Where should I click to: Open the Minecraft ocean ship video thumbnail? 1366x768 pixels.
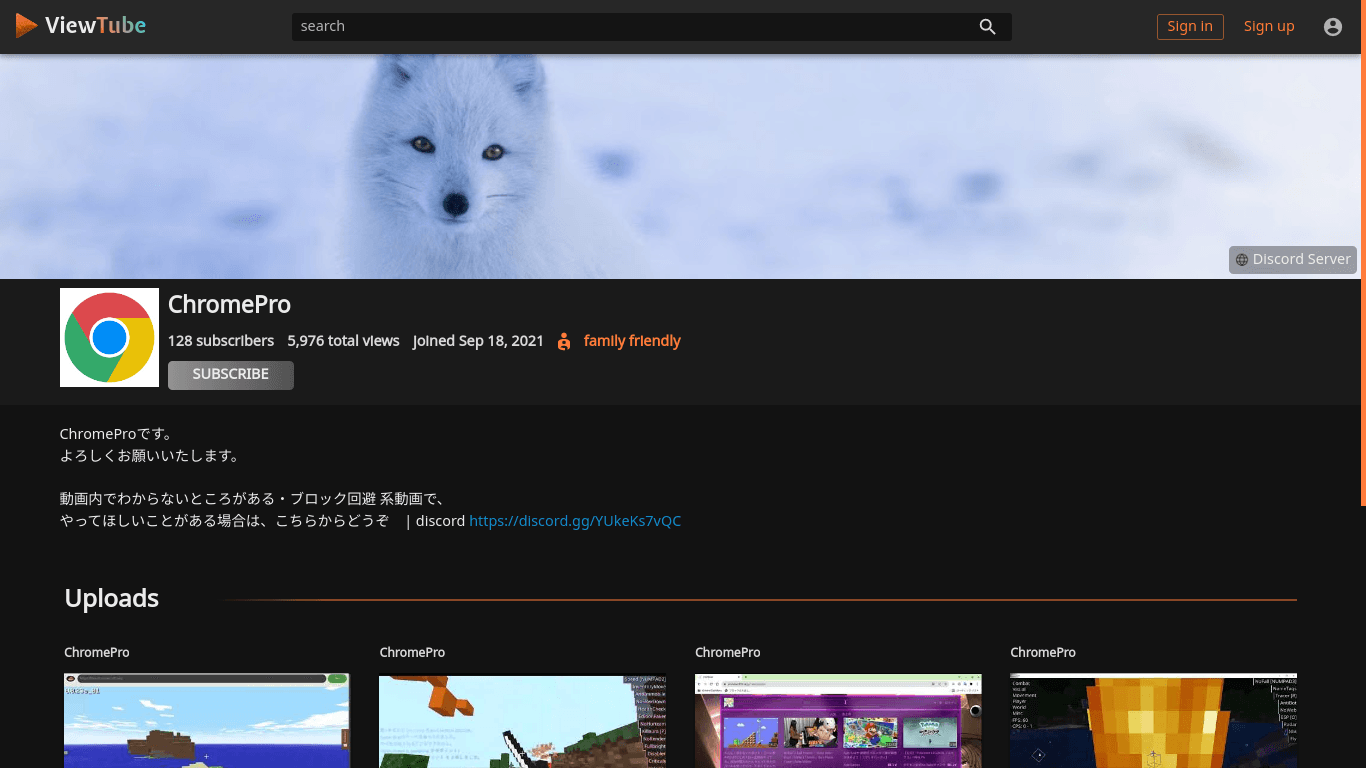point(207,720)
